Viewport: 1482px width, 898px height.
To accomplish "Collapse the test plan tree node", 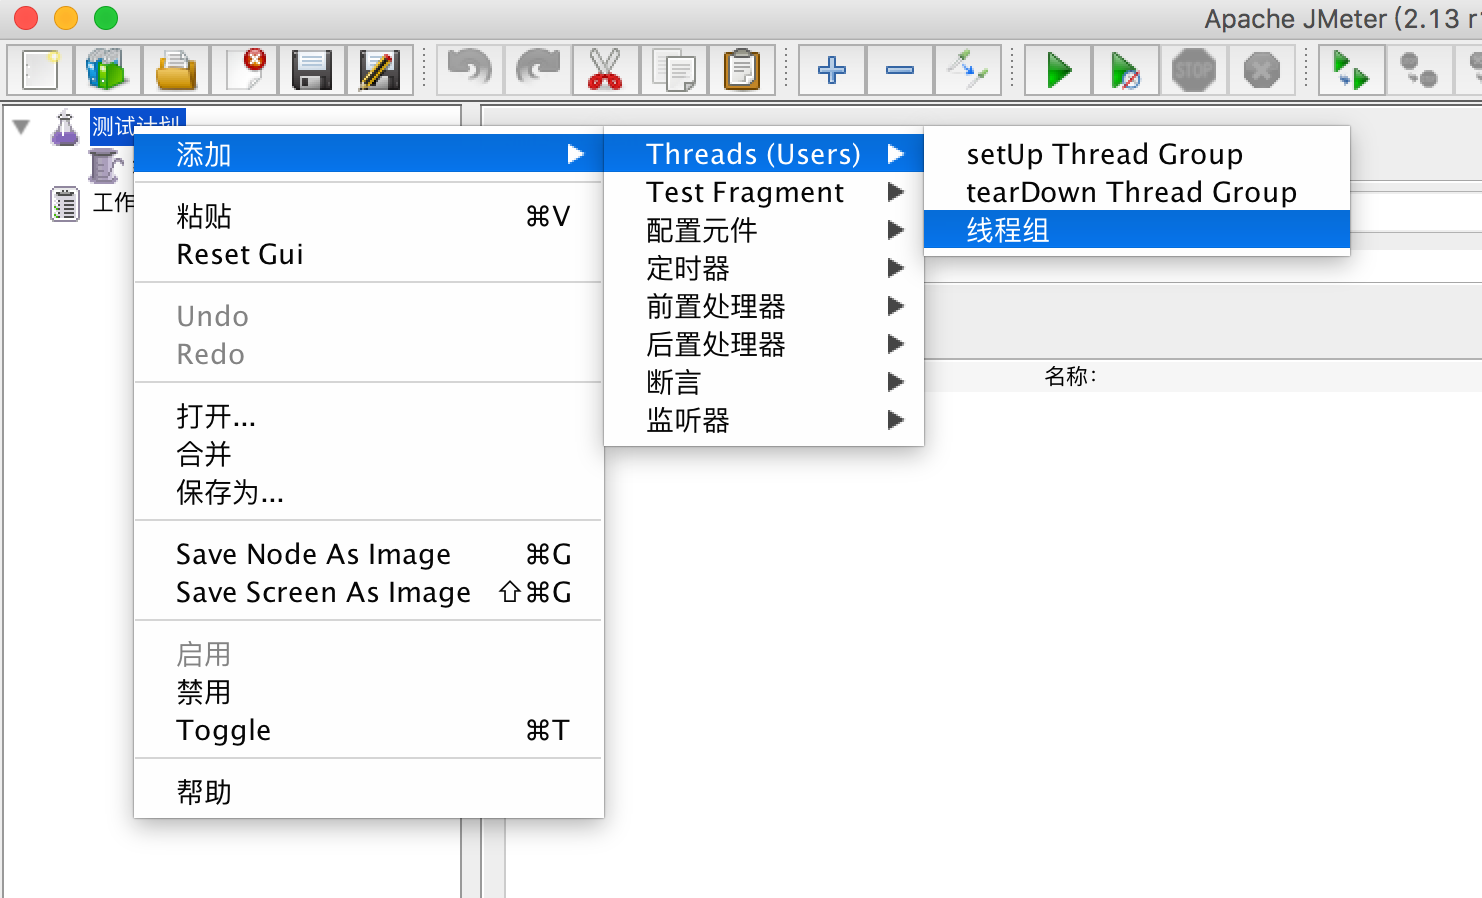I will click(x=21, y=127).
